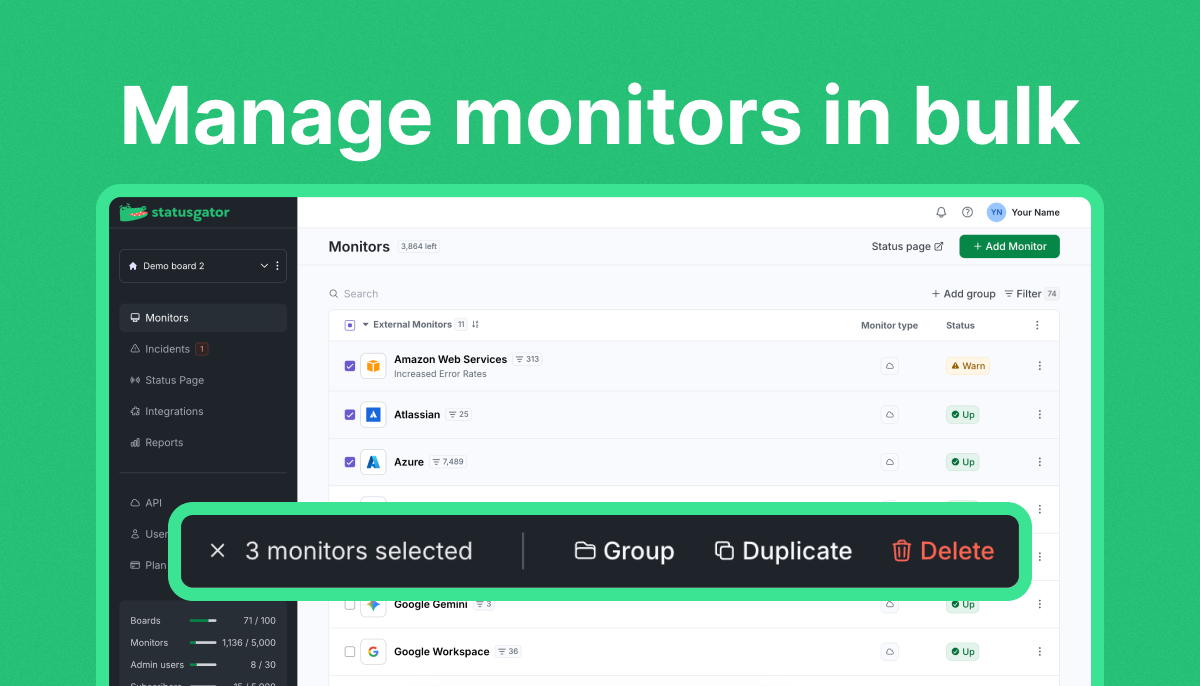
Task: Click the Boards usage progress bar
Action: coord(203,621)
